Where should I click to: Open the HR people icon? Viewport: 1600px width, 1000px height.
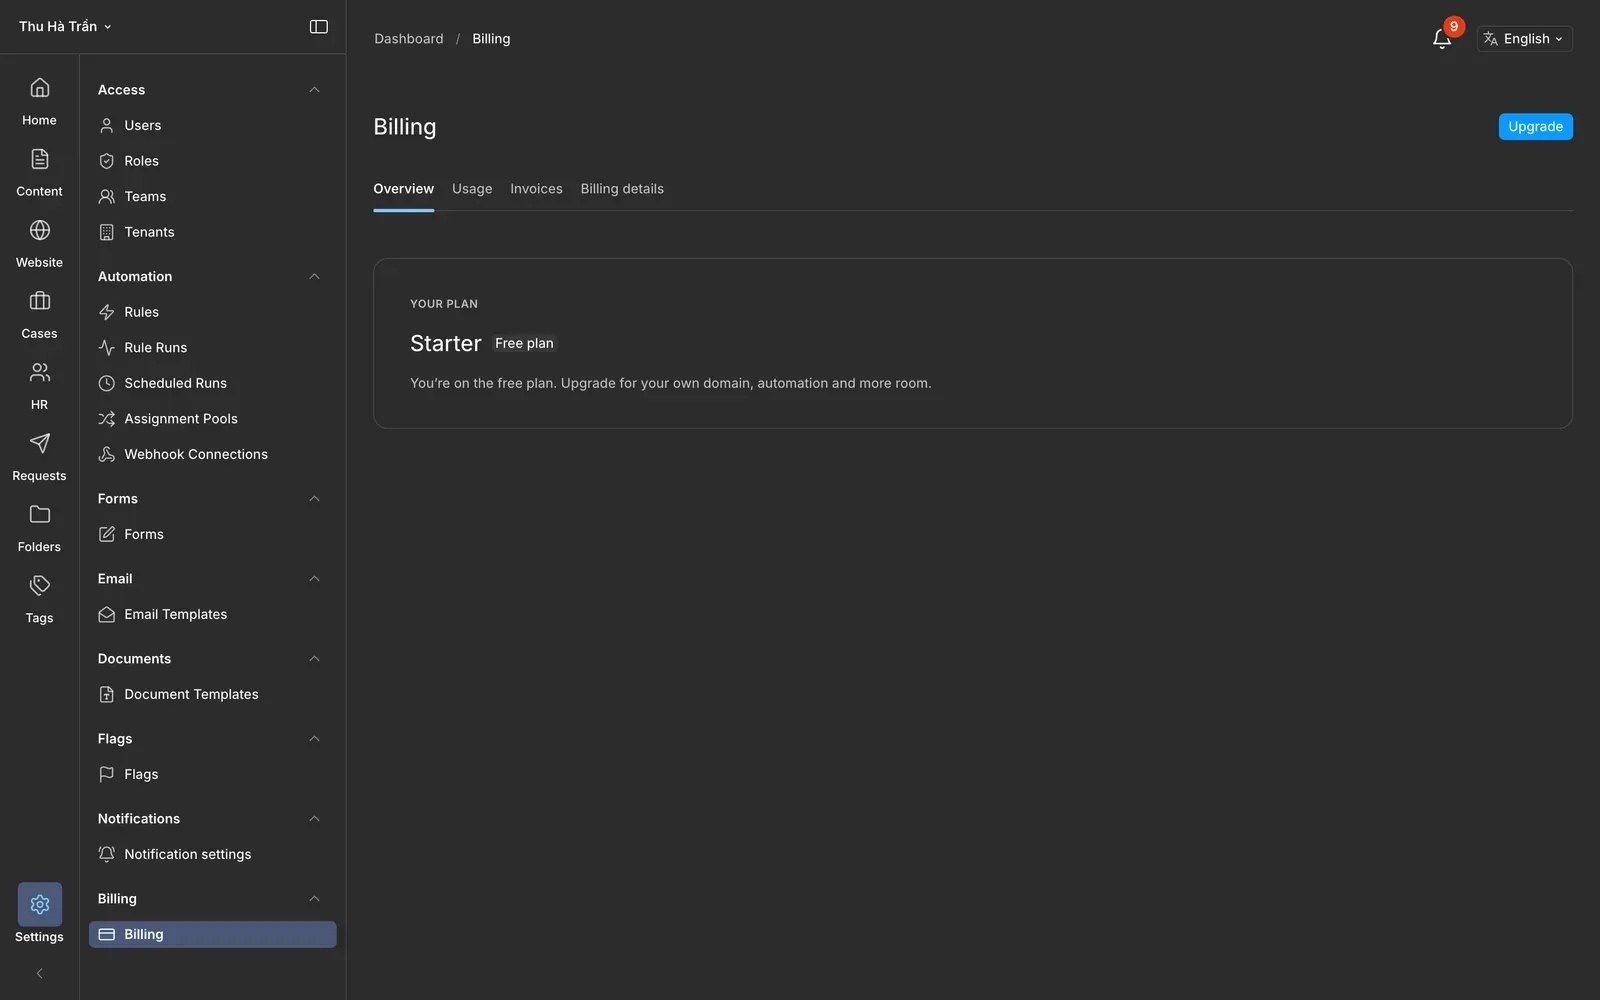[39, 372]
